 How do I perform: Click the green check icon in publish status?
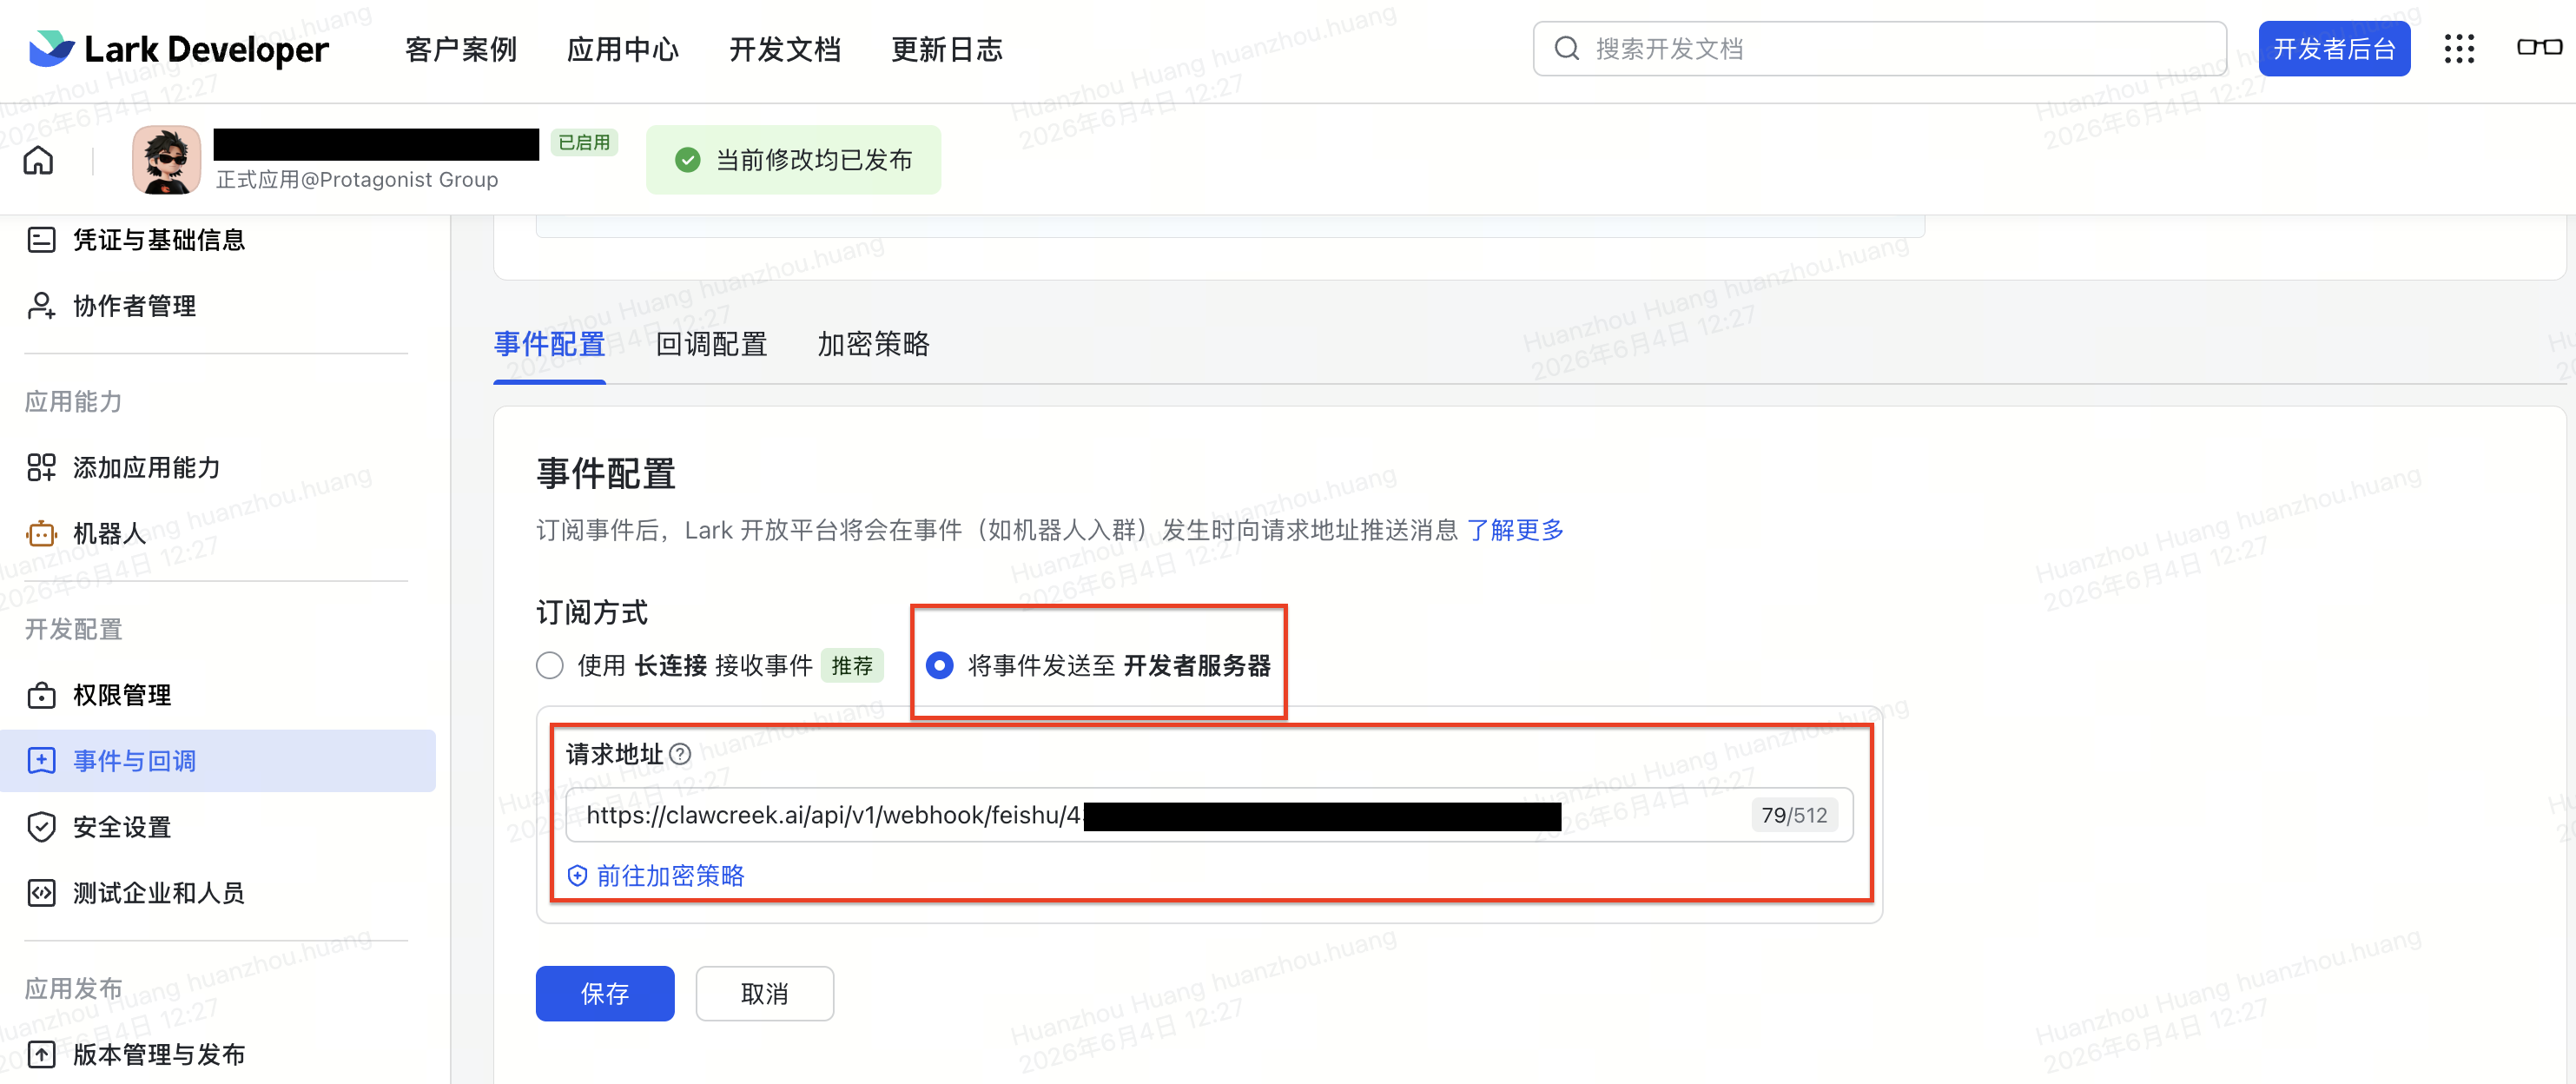tap(688, 160)
